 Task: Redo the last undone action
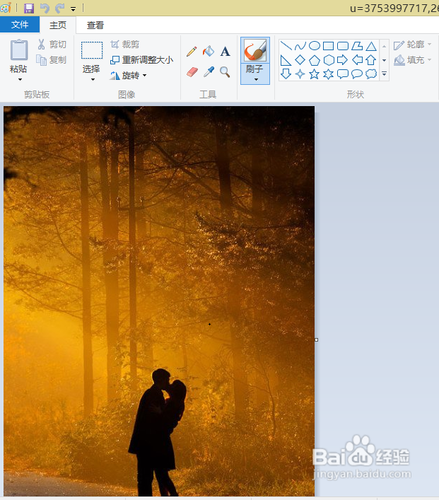60,8
